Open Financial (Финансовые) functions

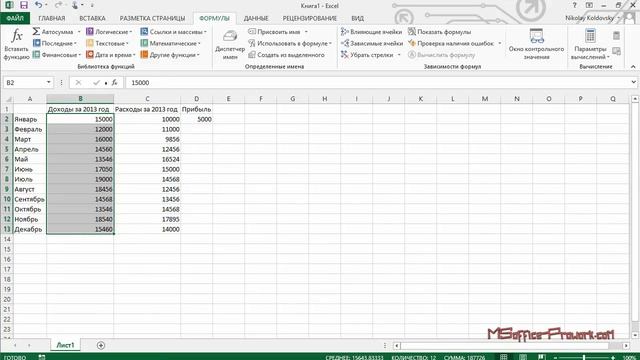(56, 55)
